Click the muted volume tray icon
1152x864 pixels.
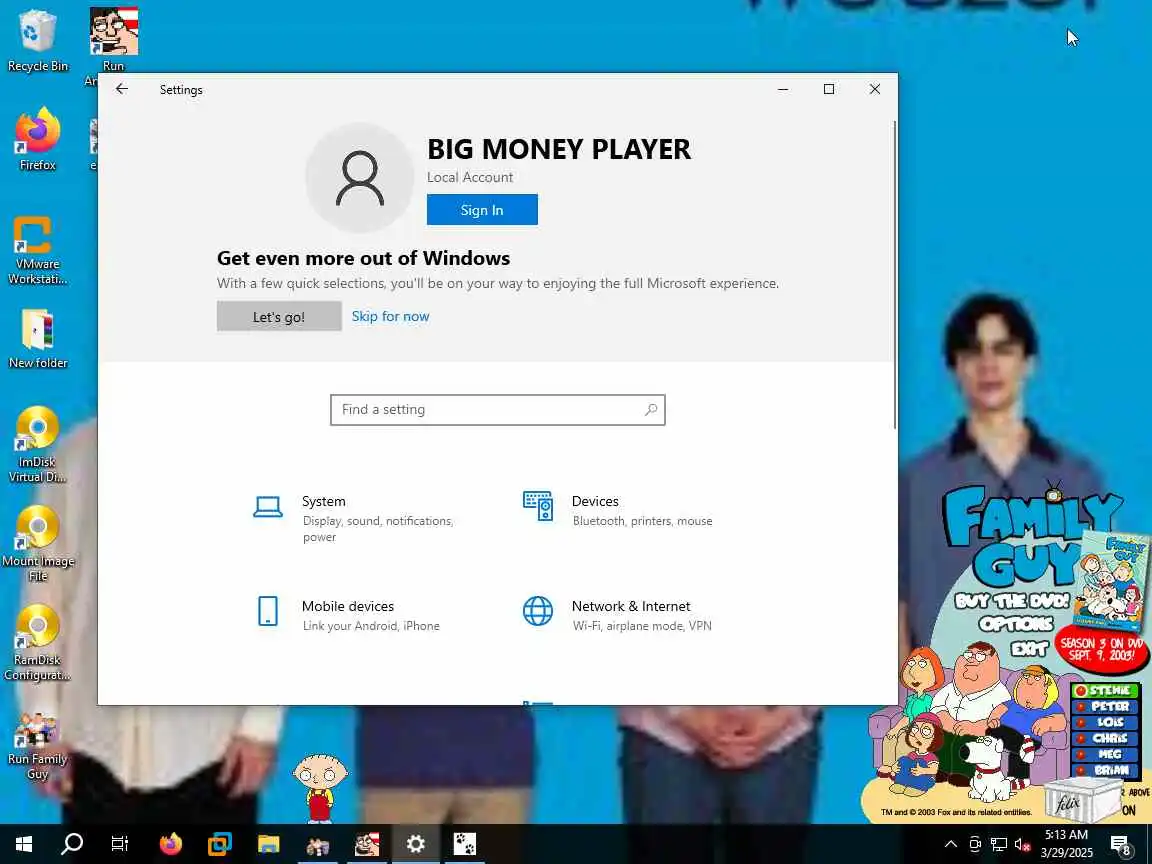click(x=1023, y=844)
